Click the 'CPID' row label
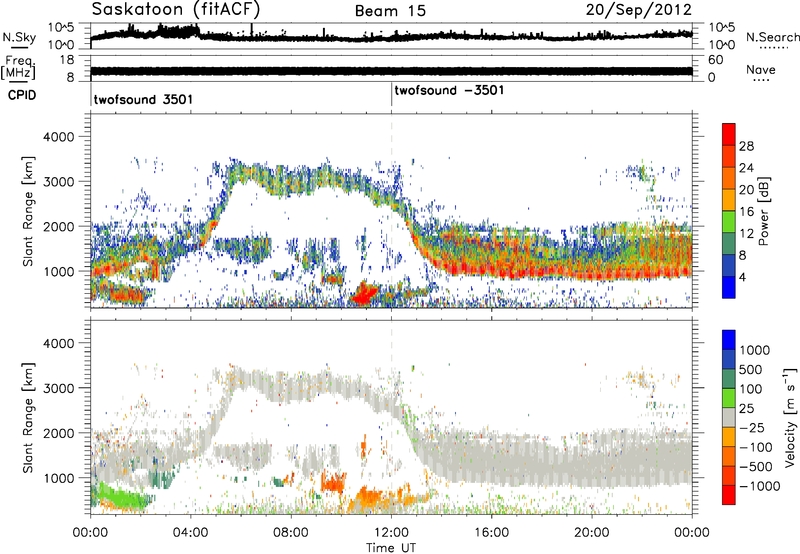Screen dimensions: 800x554 coord(22,95)
